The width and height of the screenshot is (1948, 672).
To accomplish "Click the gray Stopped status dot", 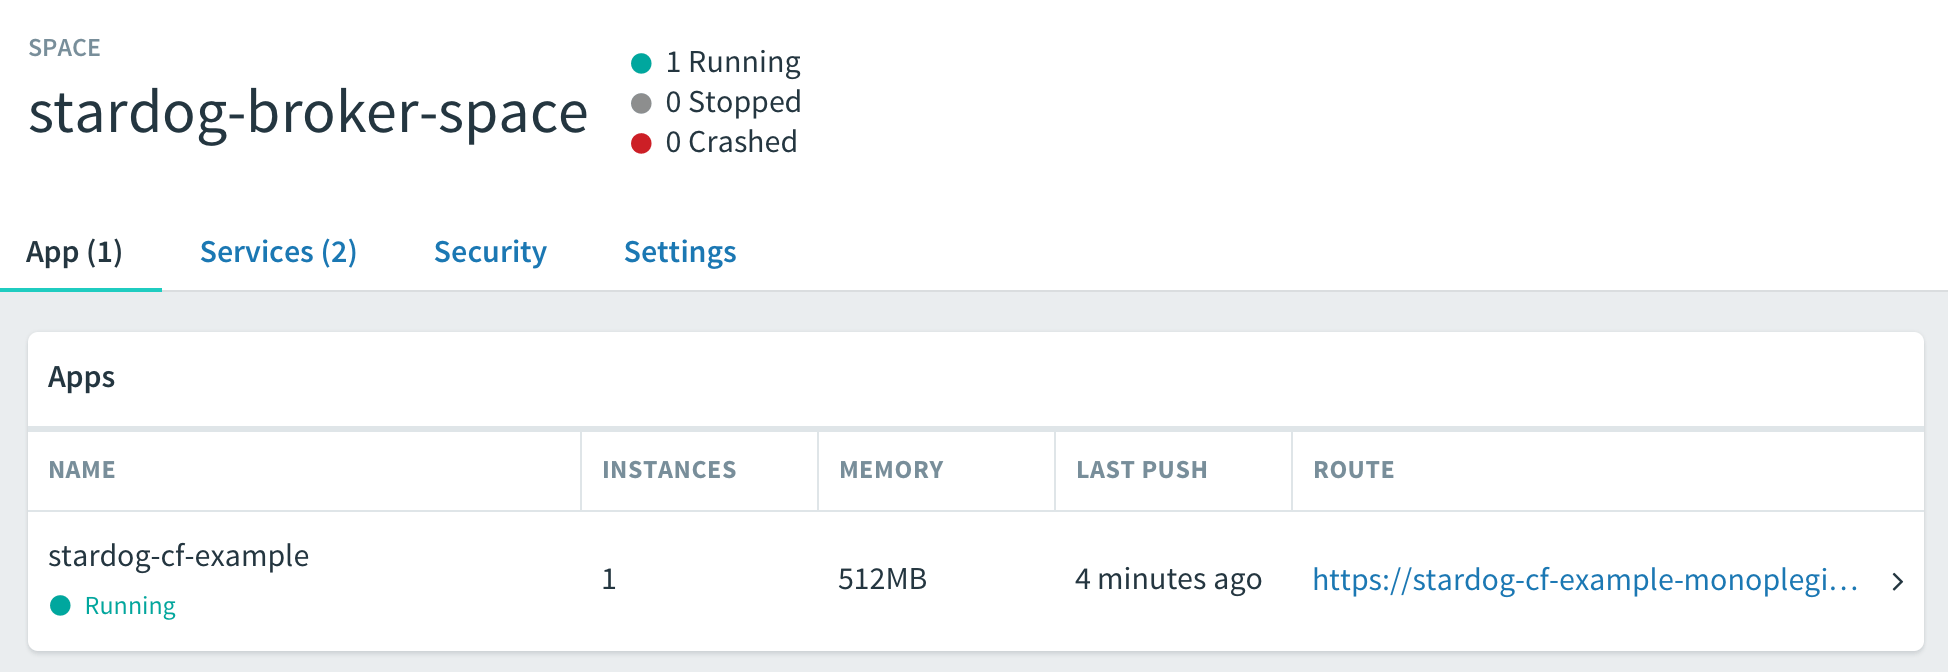I will (642, 104).
